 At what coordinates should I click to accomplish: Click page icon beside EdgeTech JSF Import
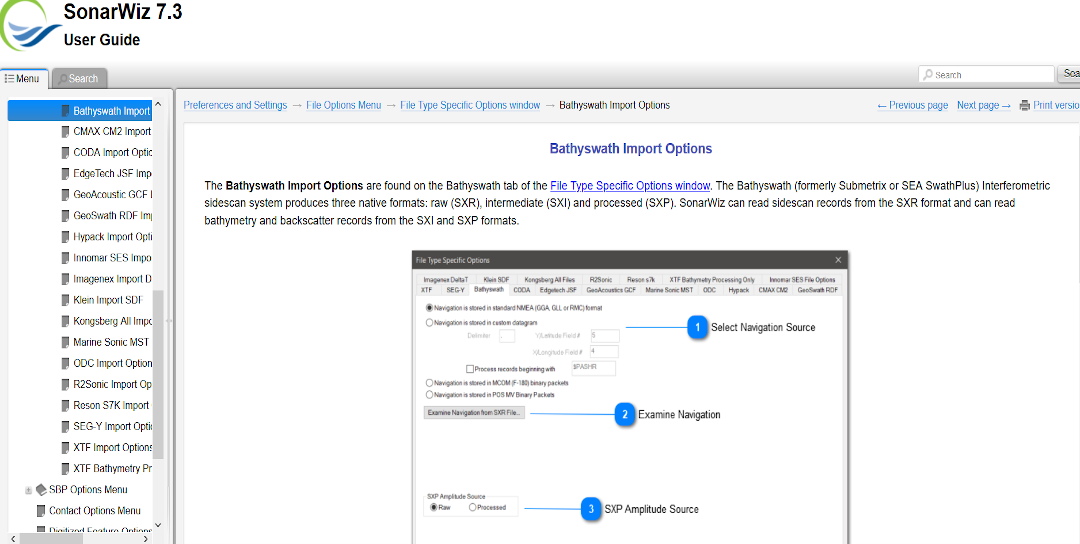pos(65,174)
